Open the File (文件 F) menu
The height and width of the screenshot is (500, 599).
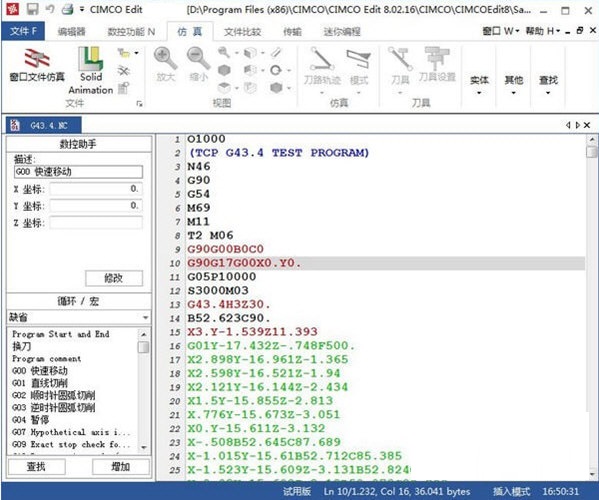23,31
